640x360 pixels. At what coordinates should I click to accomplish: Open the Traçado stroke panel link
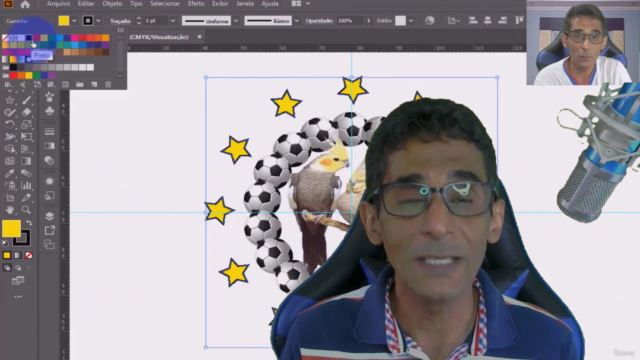click(120, 21)
